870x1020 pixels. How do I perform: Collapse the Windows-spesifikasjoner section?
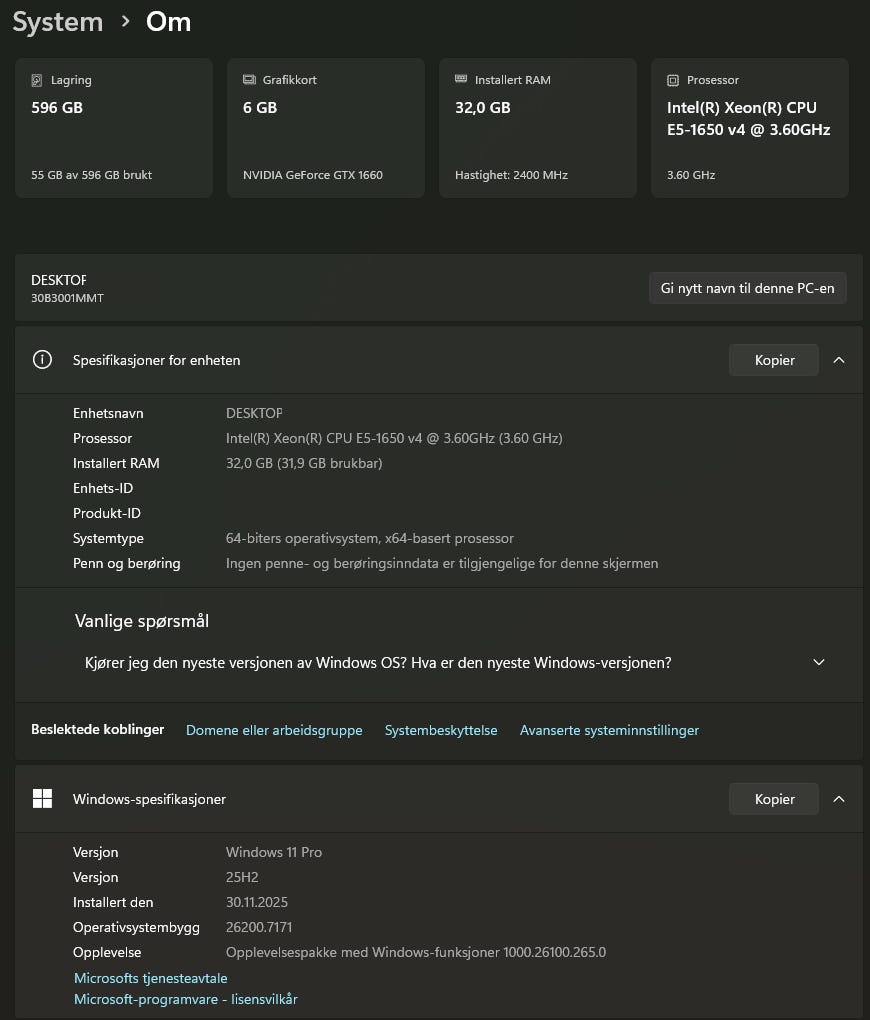(839, 799)
